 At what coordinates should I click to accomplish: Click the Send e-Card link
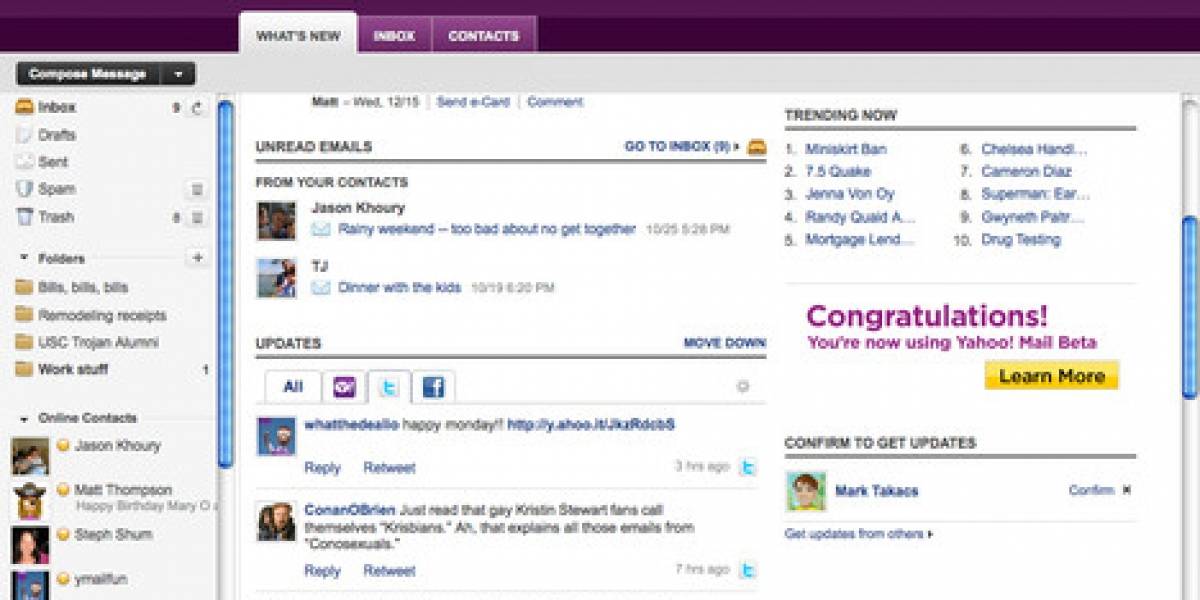pos(473,102)
